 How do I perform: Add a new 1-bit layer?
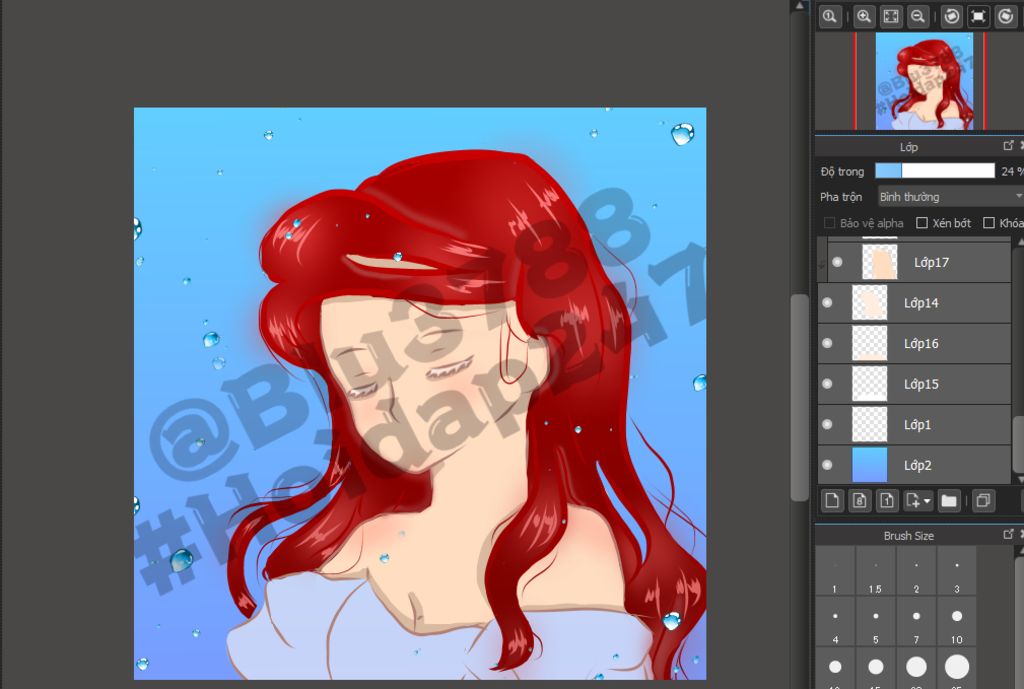pos(887,501)
